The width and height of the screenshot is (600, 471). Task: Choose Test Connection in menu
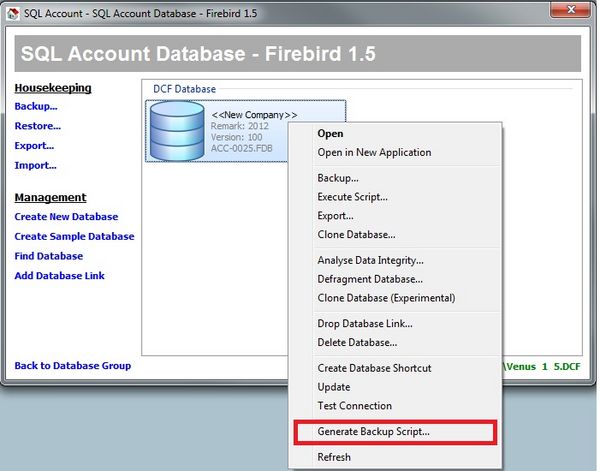[354, 406]
